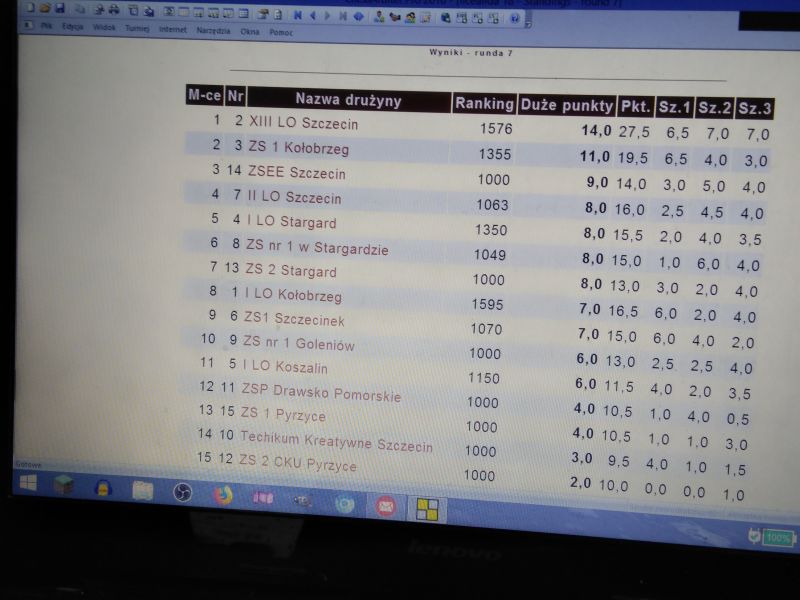Screen dimensions: 800x600
Task: Open the red mail envelope taskbar icon
Action: click(x=386, y=507)
